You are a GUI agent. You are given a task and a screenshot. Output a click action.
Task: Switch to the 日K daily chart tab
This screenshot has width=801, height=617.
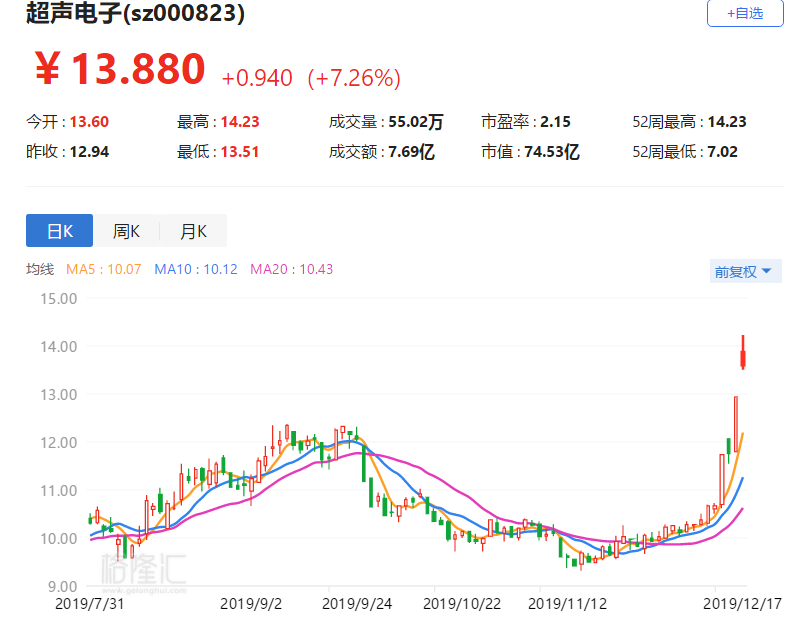tap(59, 231)
